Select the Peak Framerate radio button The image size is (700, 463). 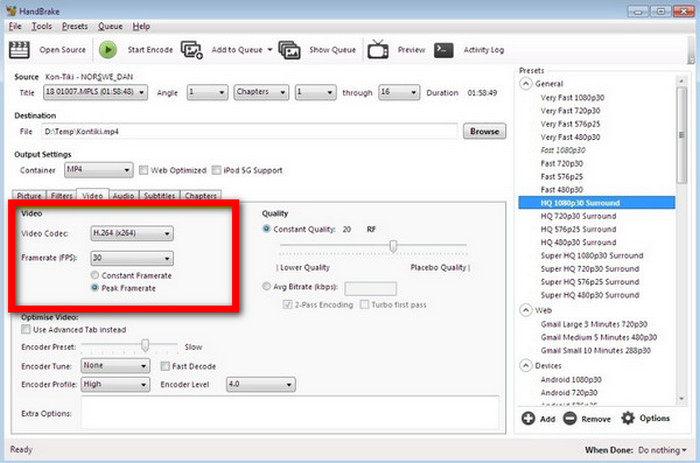[x=95, y=288]
